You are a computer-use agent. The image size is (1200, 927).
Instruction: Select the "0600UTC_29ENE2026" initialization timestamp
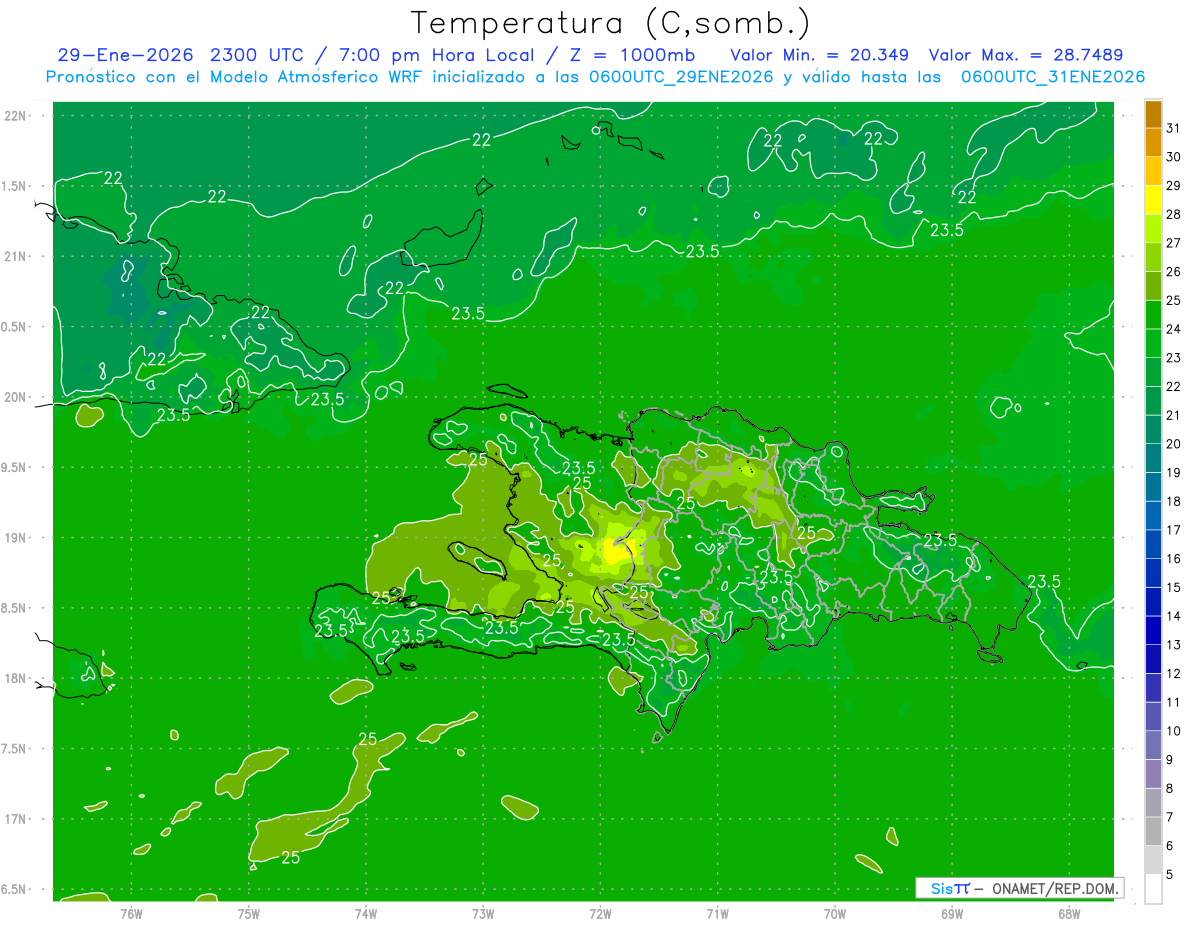[x=682, y=77]
